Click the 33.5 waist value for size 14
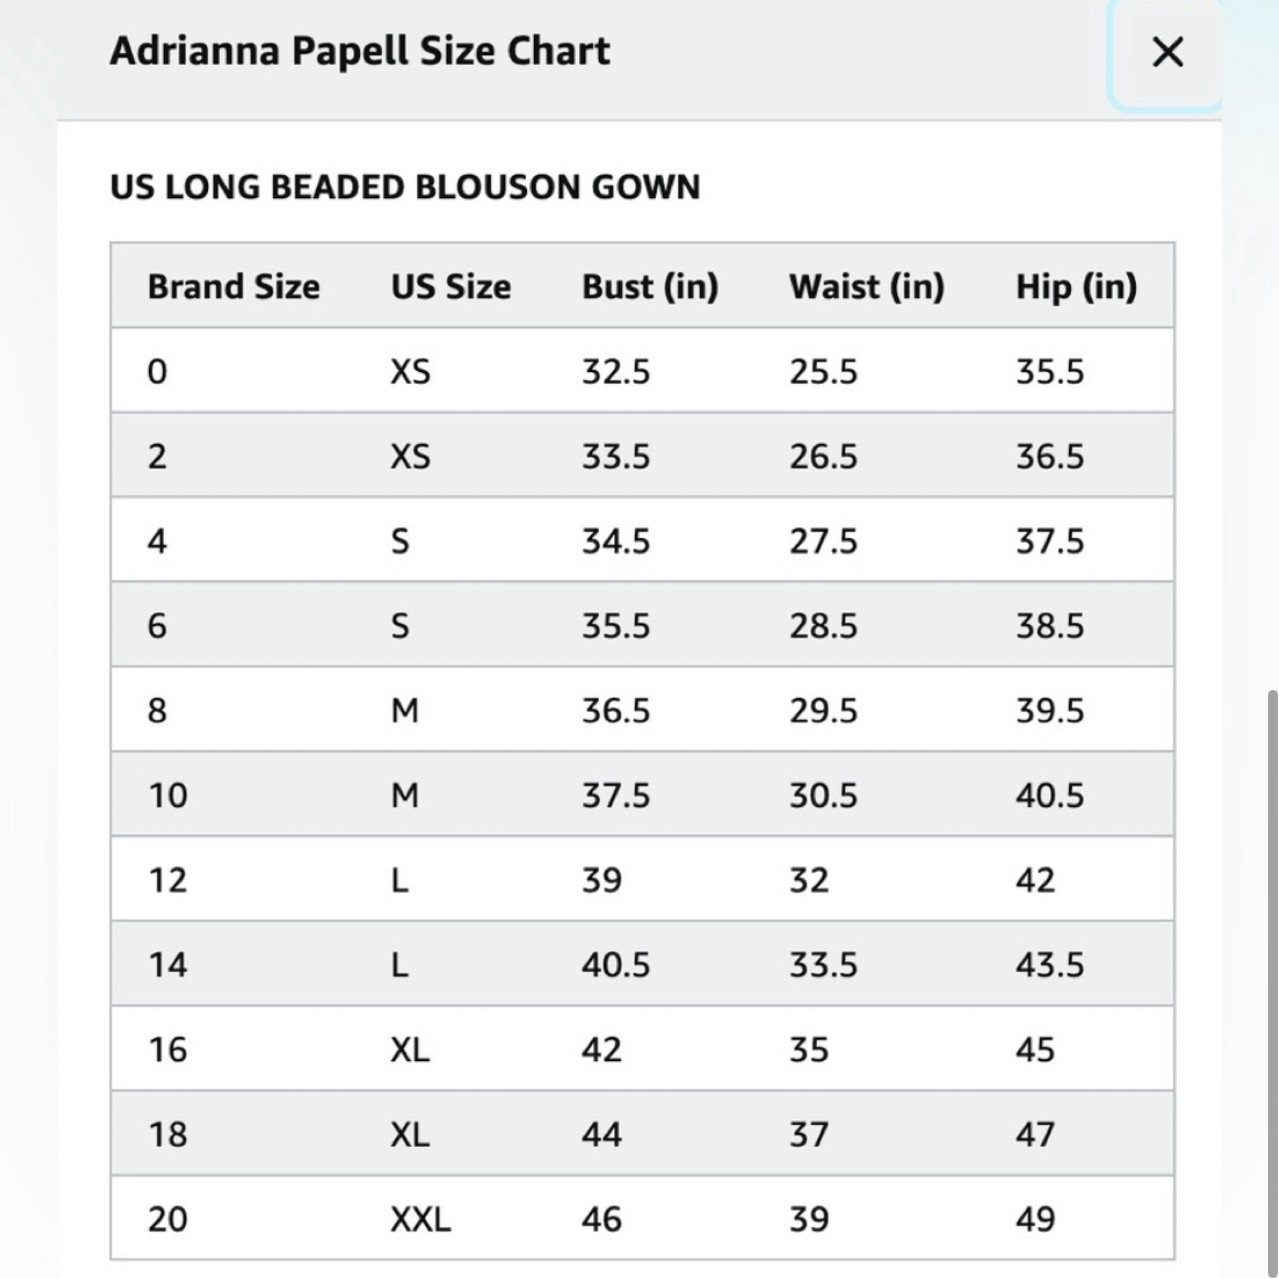This screenshot has width=1279, height=1279. (823, 965)
